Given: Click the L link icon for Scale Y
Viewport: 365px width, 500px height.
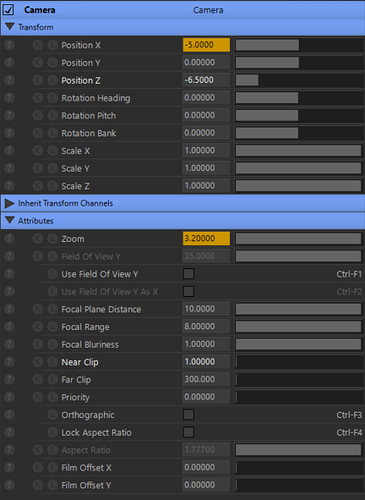Looking at the screenshot, I should click(52, 168).
